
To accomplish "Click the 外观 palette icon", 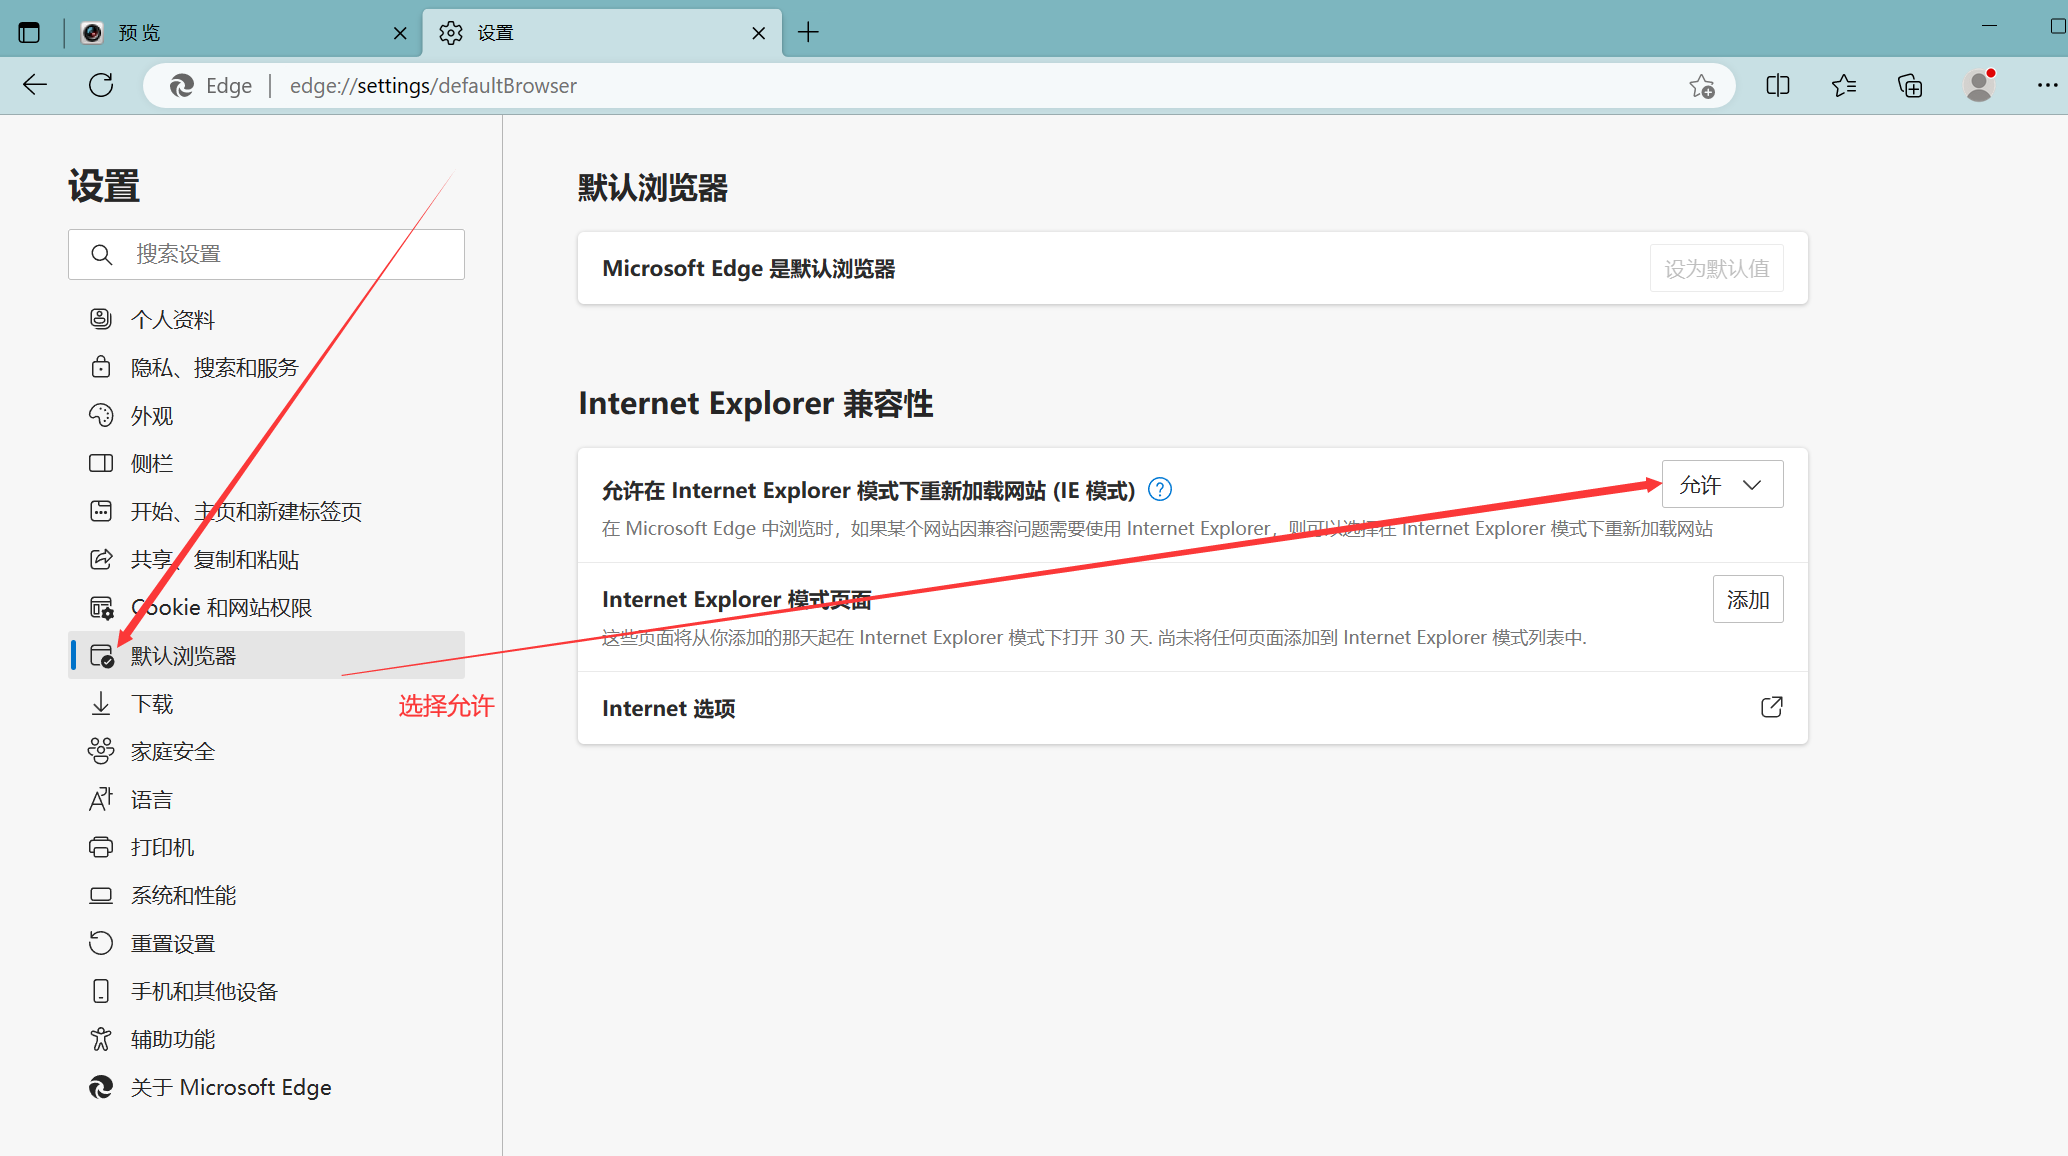I will (101, 415).
